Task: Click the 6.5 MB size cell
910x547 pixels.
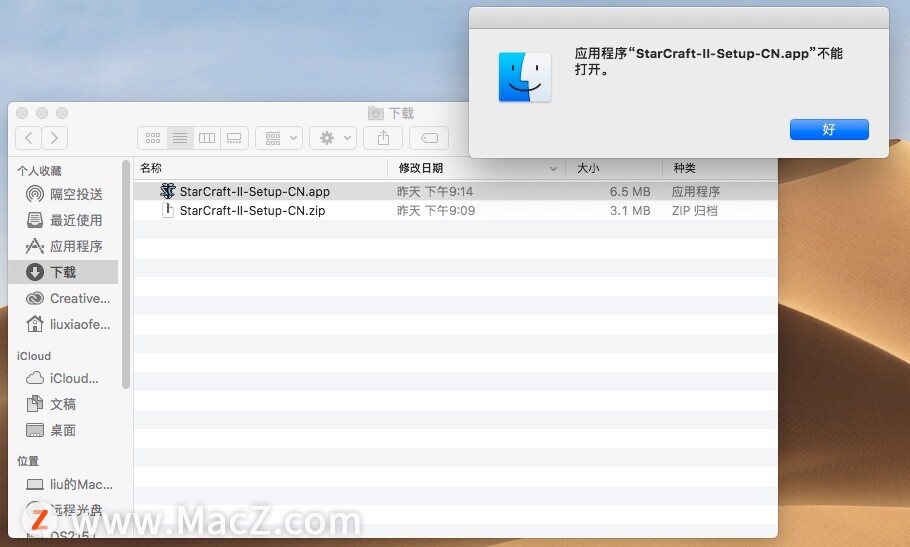Action: coord(630,191)
